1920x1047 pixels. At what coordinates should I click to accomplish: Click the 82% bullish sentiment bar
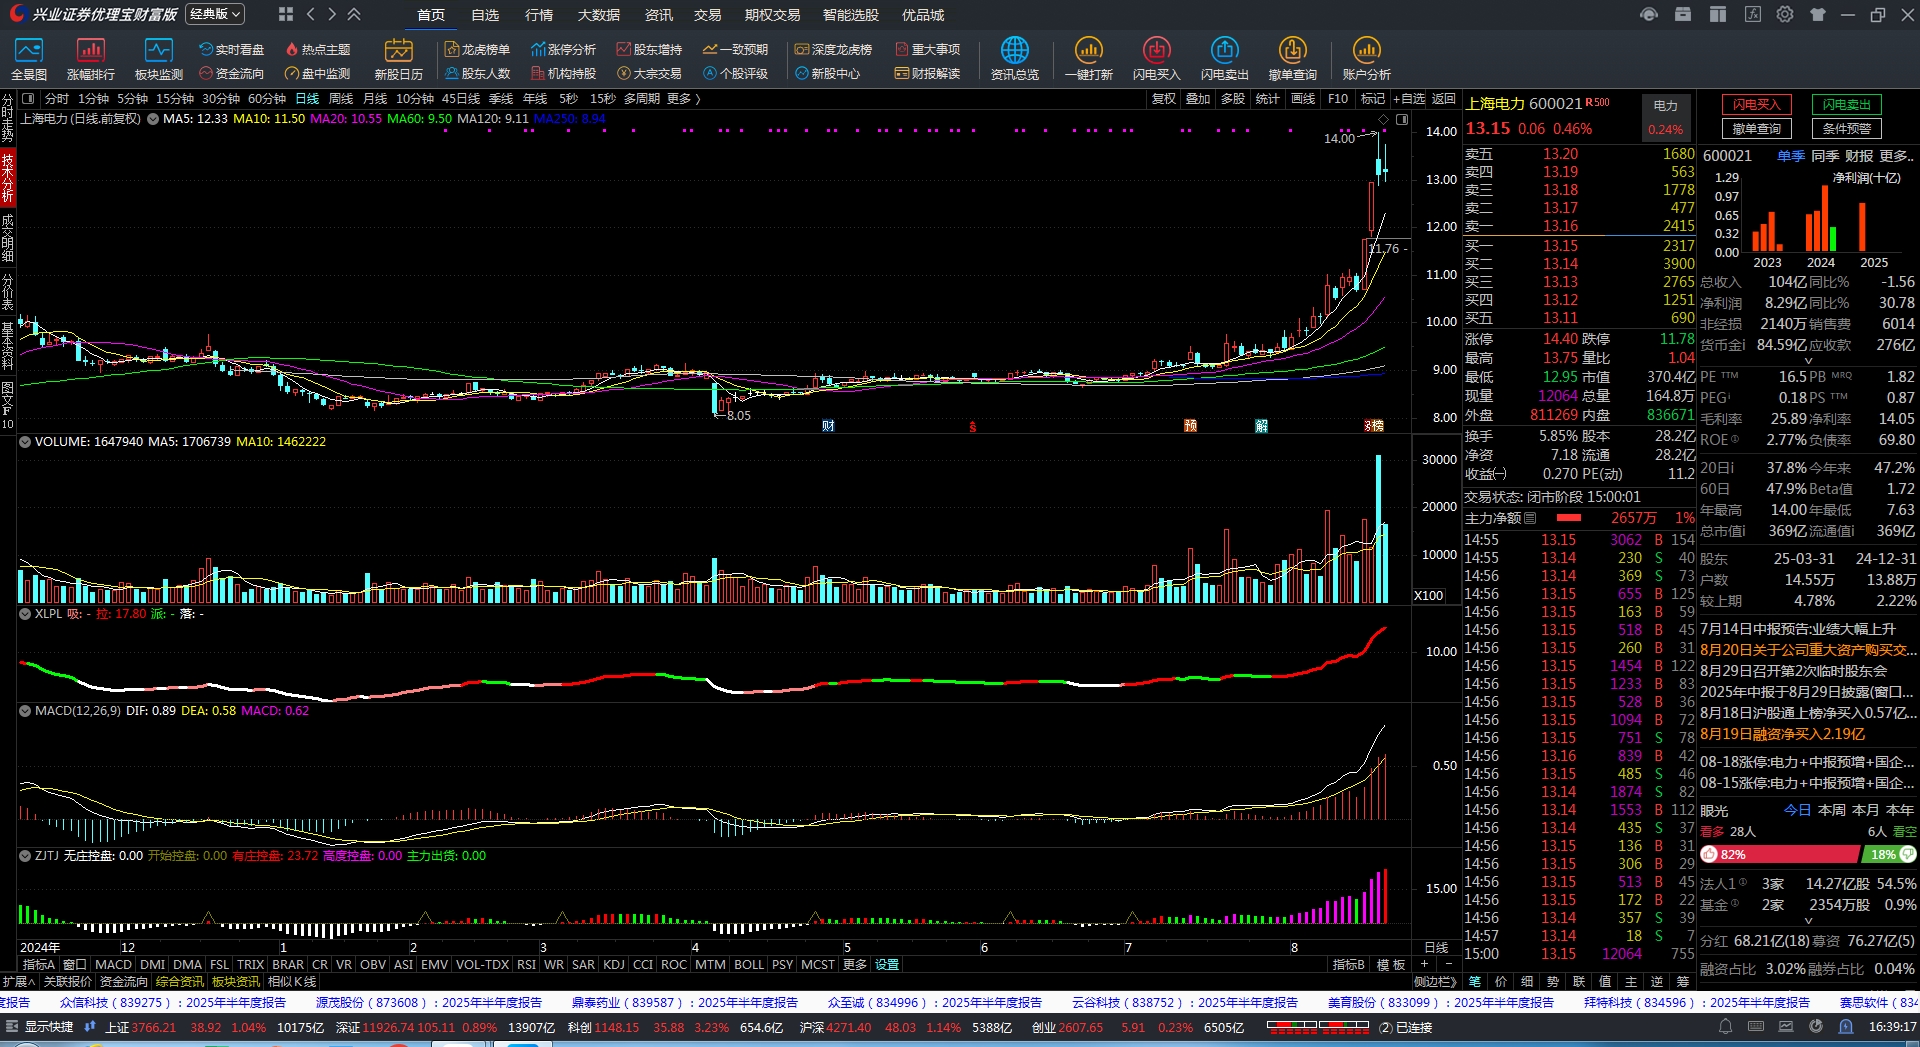1778,855
